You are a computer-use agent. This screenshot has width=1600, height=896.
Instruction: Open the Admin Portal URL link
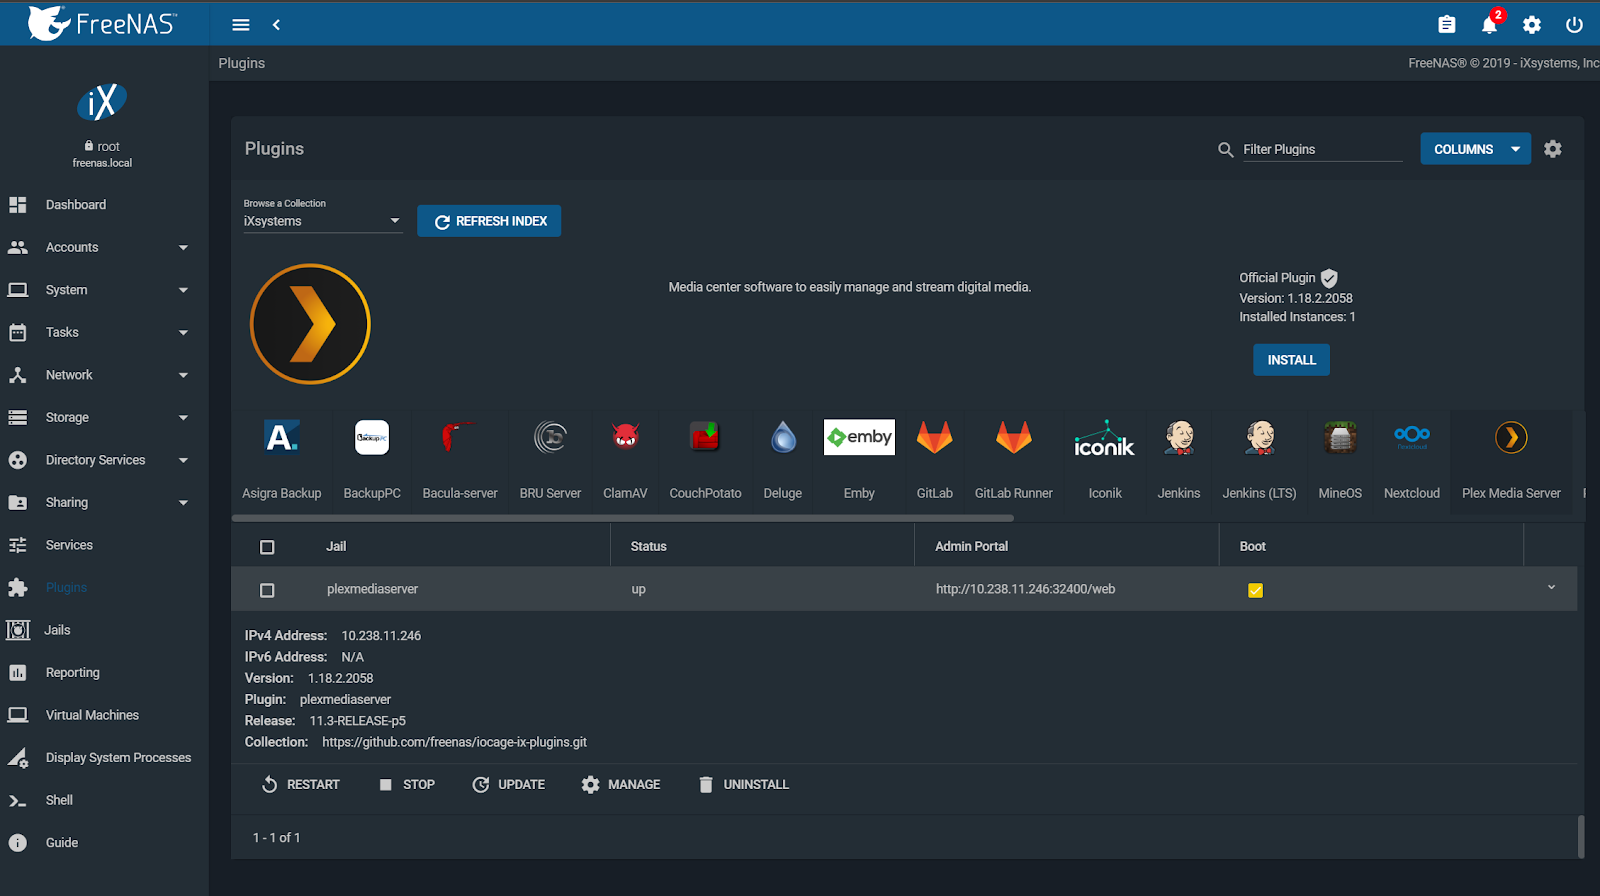(x=1025, y=589)
